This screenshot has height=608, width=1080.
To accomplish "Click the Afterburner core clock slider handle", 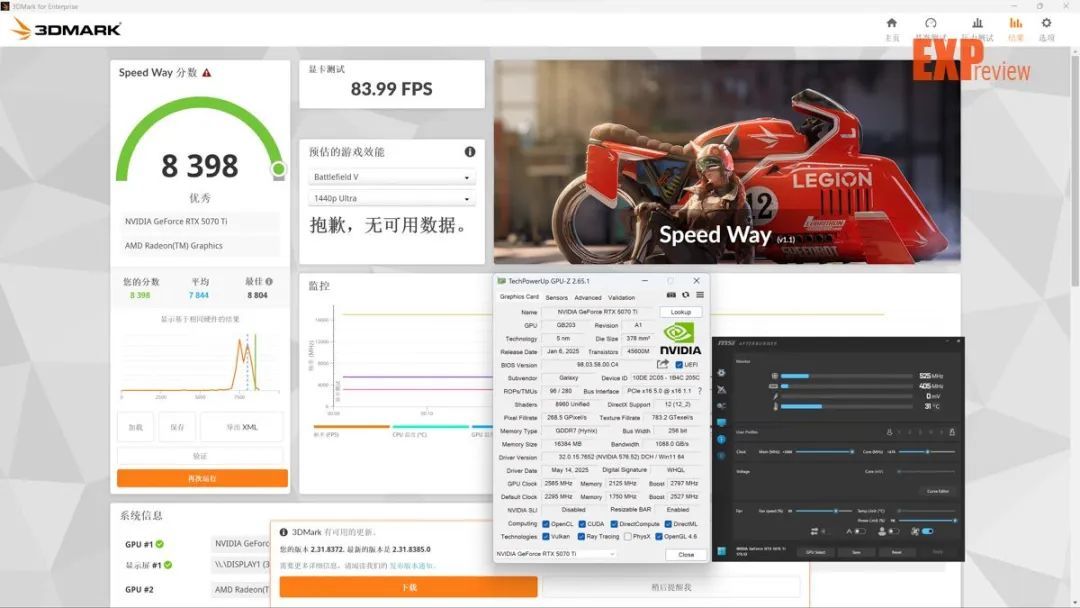I will tap(927, 452).
